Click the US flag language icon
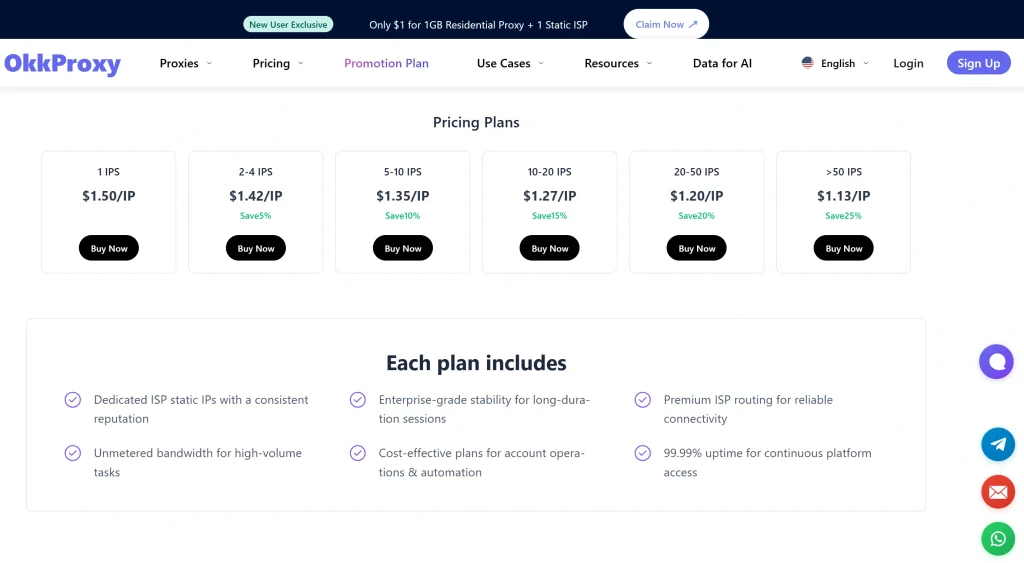The width and height of the screenshot is (1024, 563). click(808, 63)
